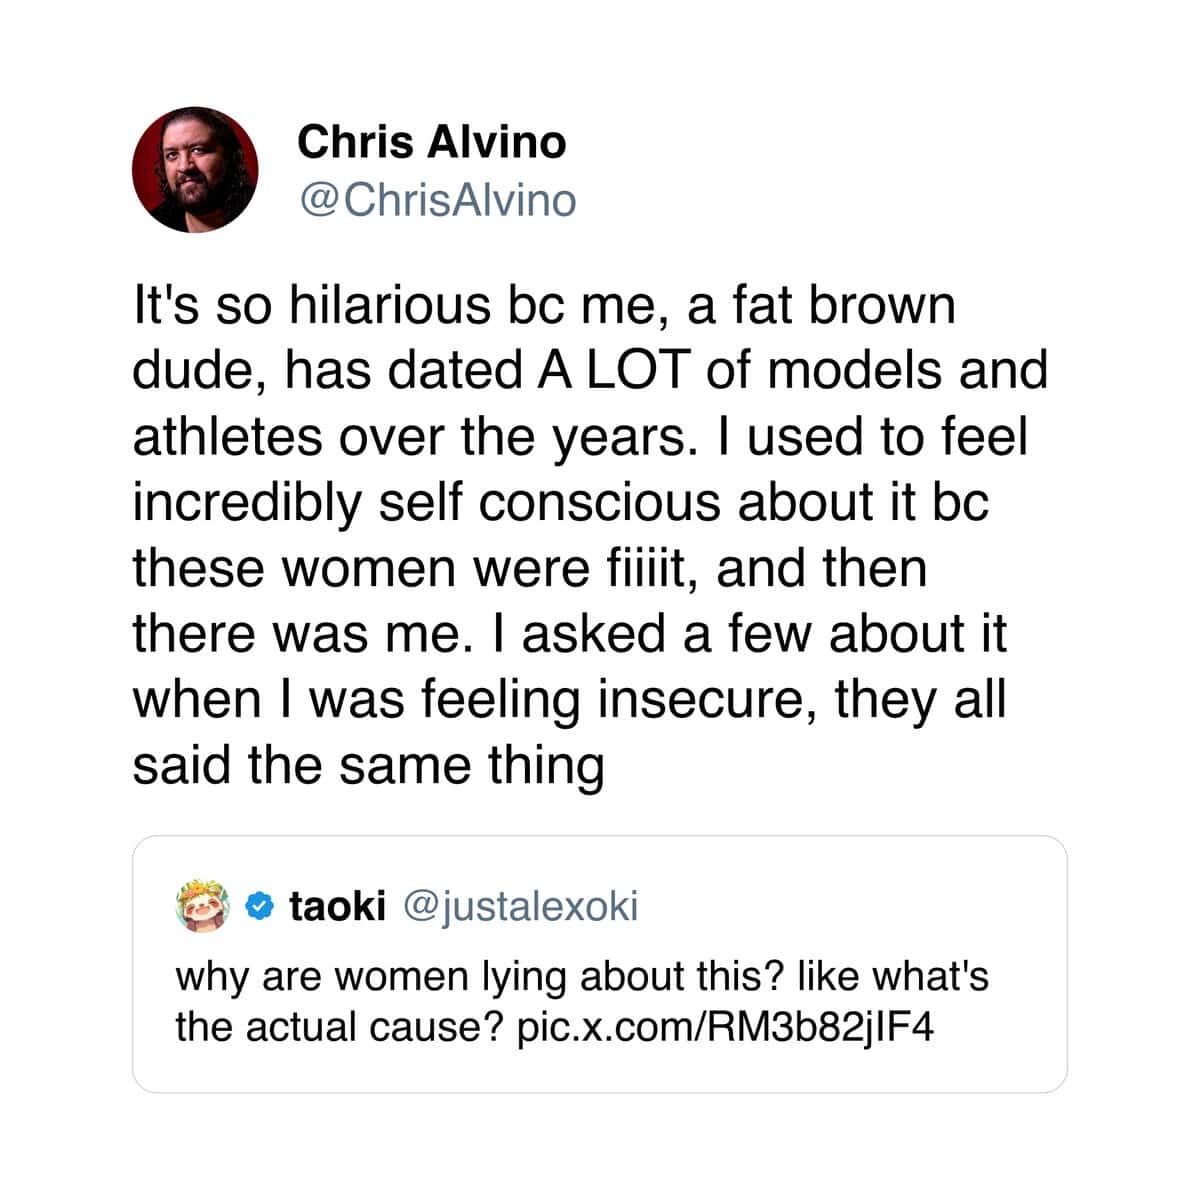Screen dimensions: 1200x1200
Task: Click taoki's sloth avatar icon
Action: 202,906
